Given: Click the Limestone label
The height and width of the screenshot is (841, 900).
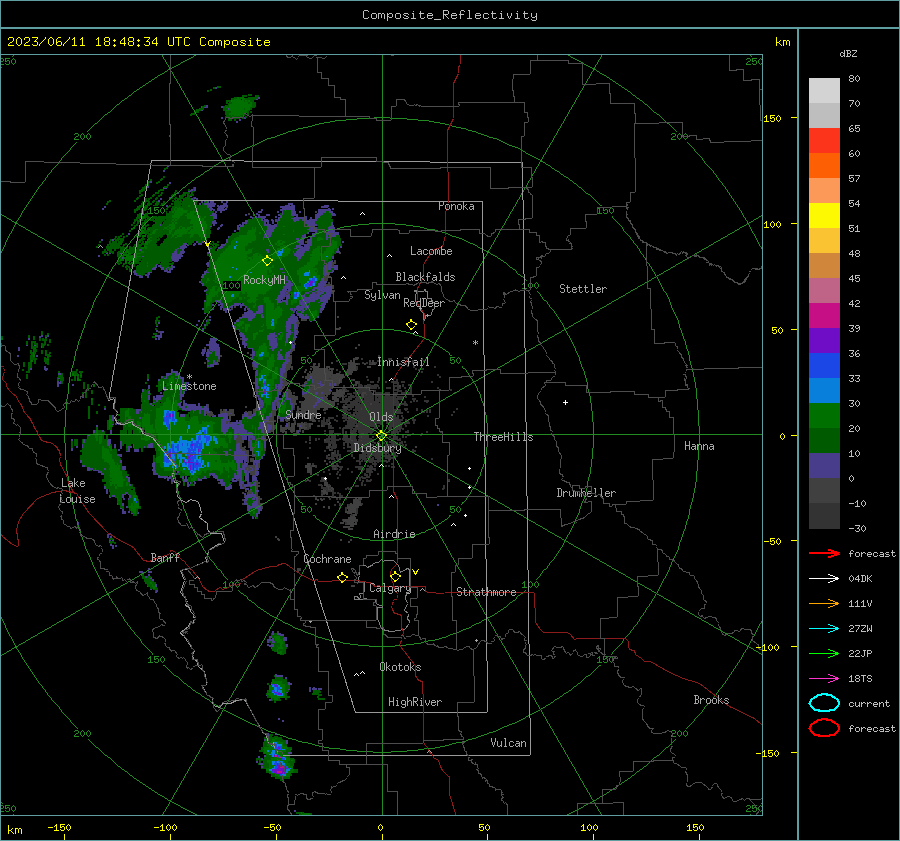Looking at the screenshot, I should (189, 386).
